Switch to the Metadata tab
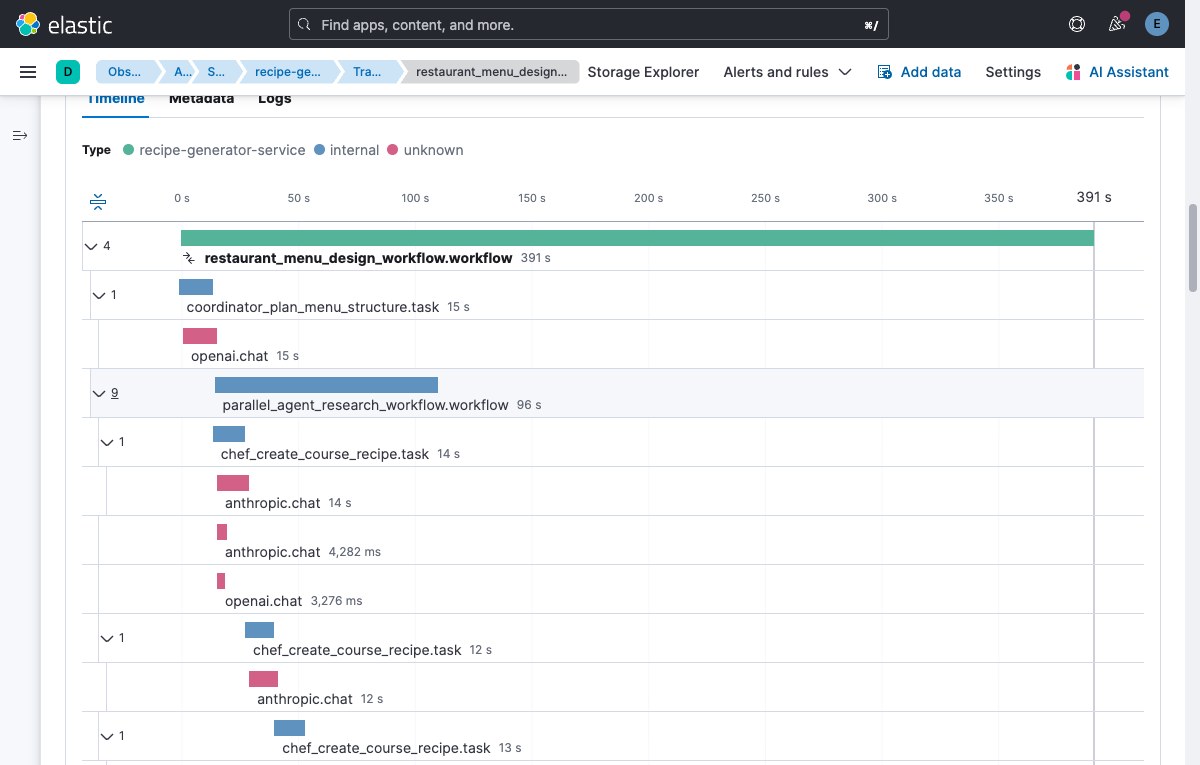 pos(201,98)
